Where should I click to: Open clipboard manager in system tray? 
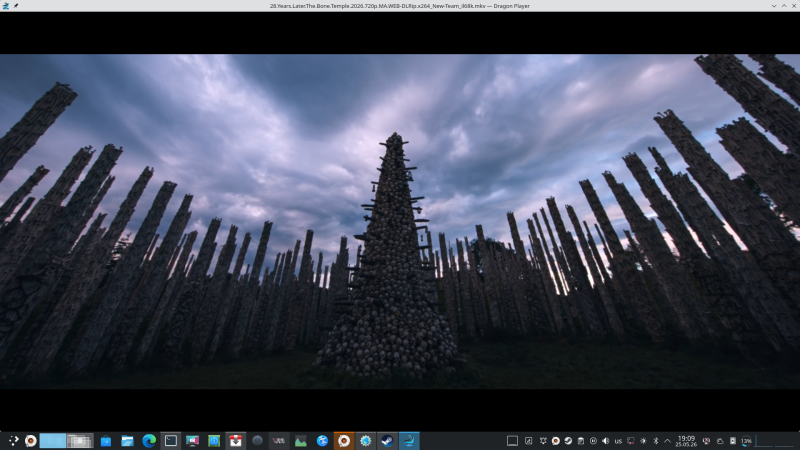pos(581,441)
